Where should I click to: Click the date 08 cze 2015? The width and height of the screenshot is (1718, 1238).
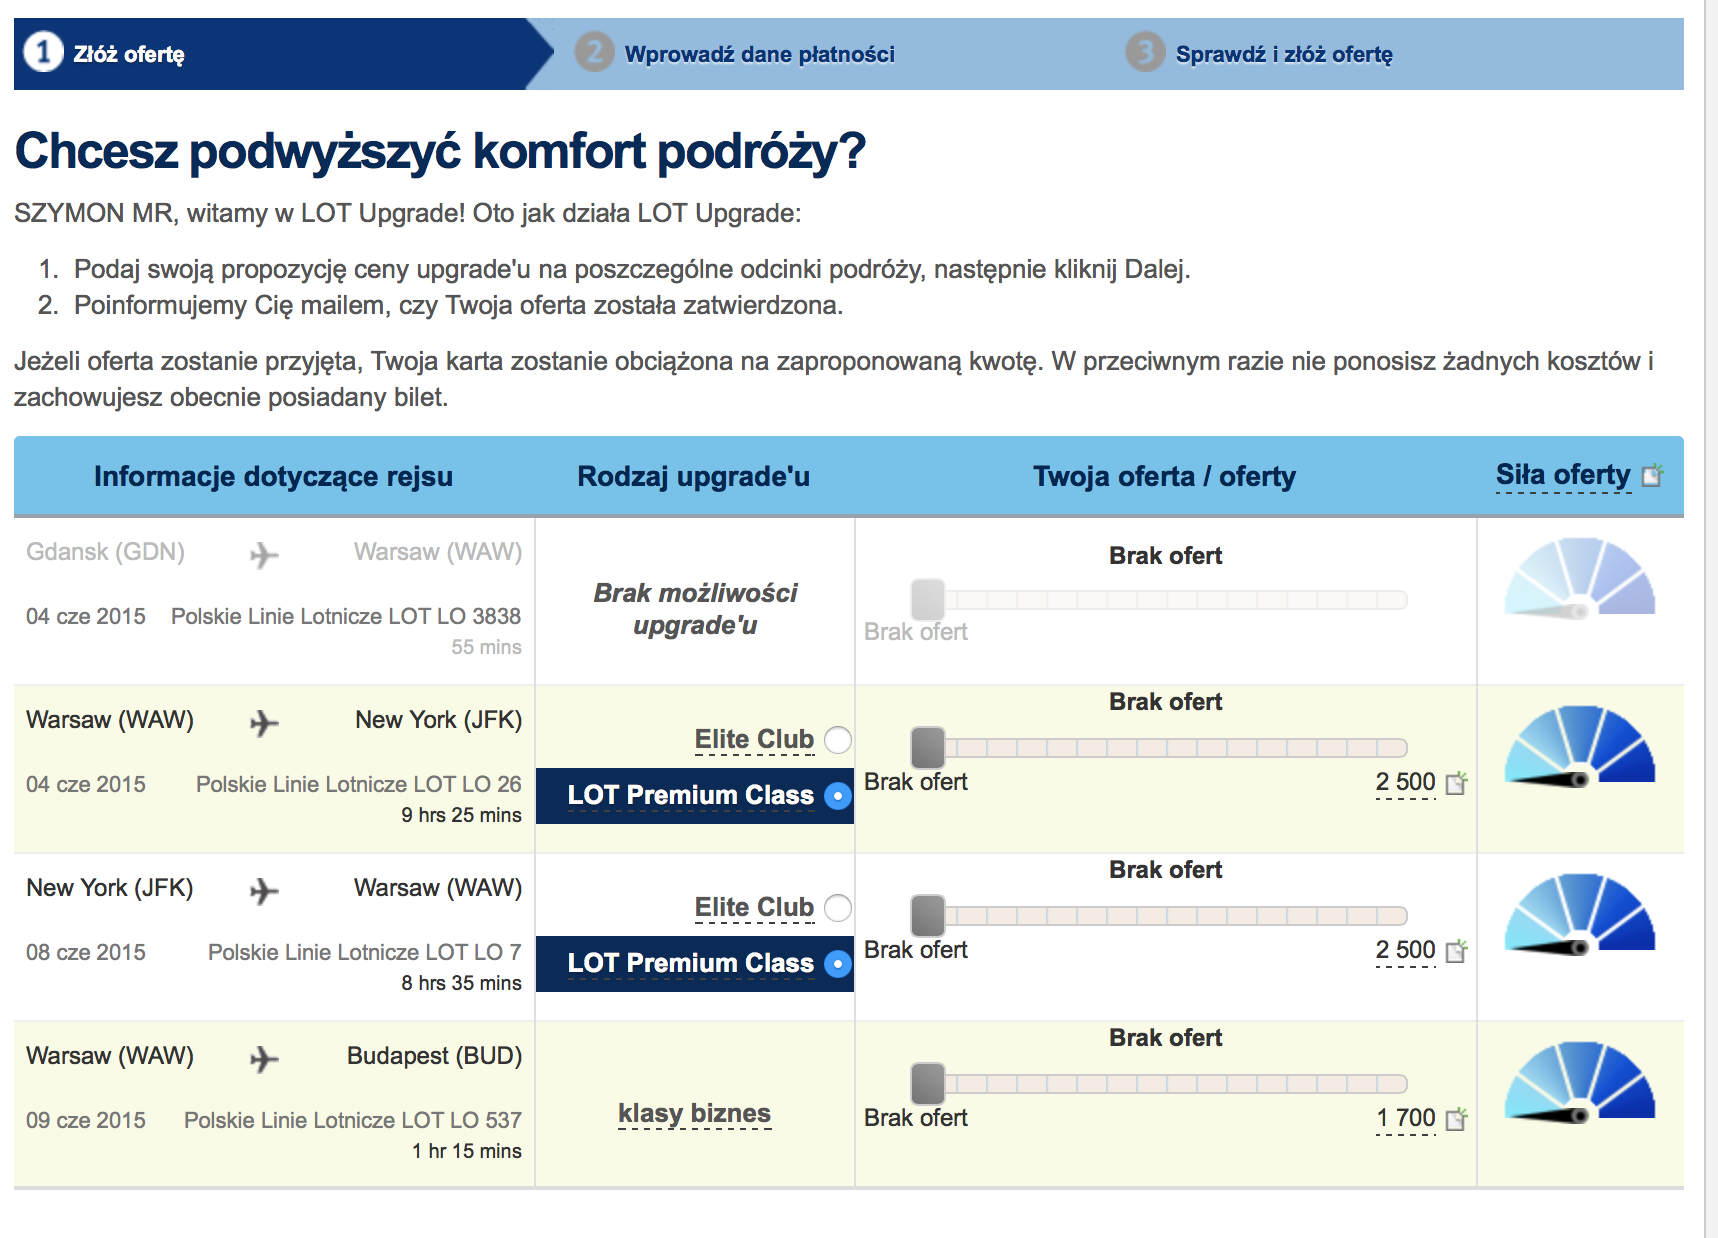[x=86, y=952]
